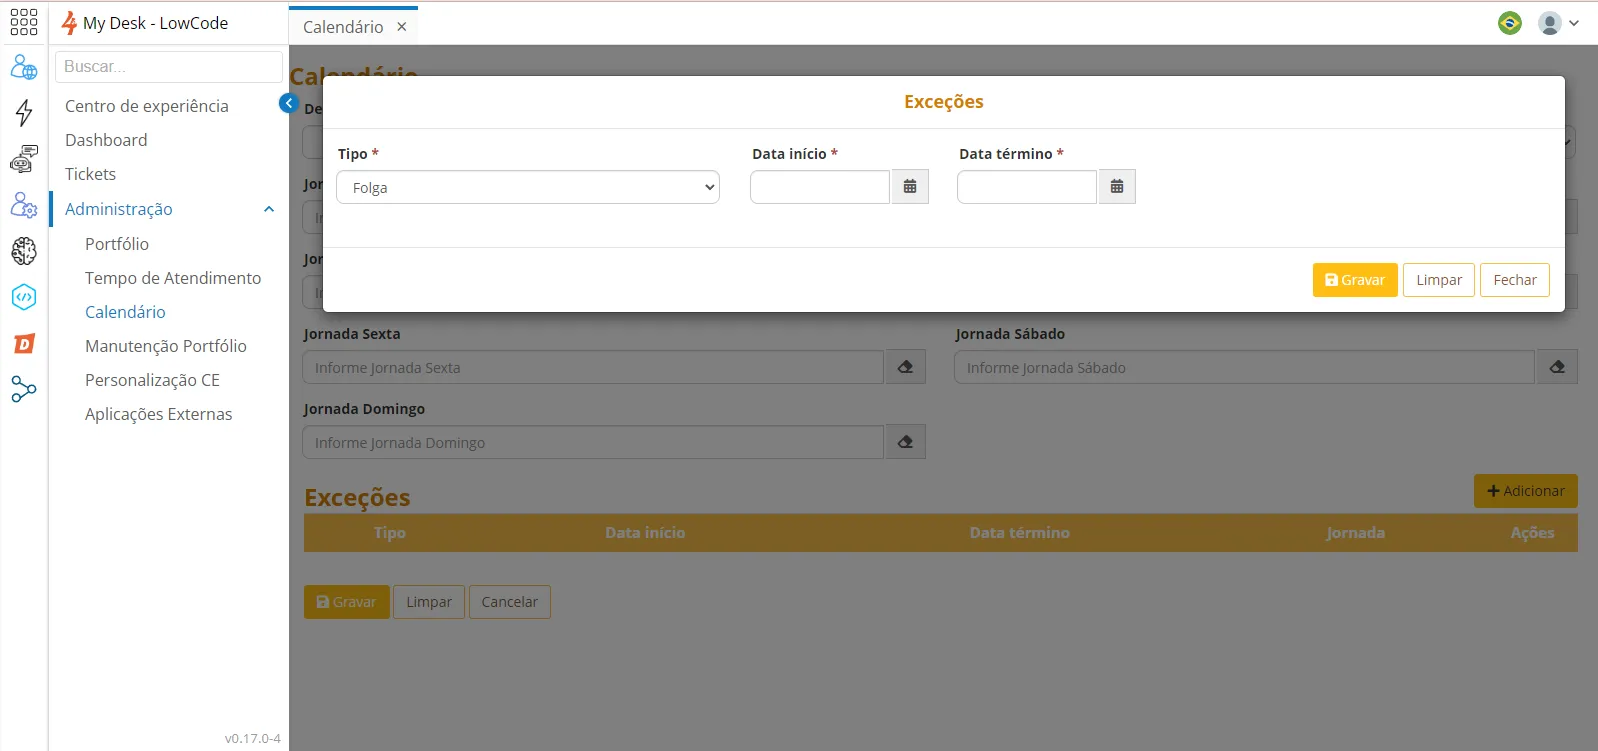Click the Brazil flag language icon
This screenshot has width=1598, height=751.
point(1510,23)
